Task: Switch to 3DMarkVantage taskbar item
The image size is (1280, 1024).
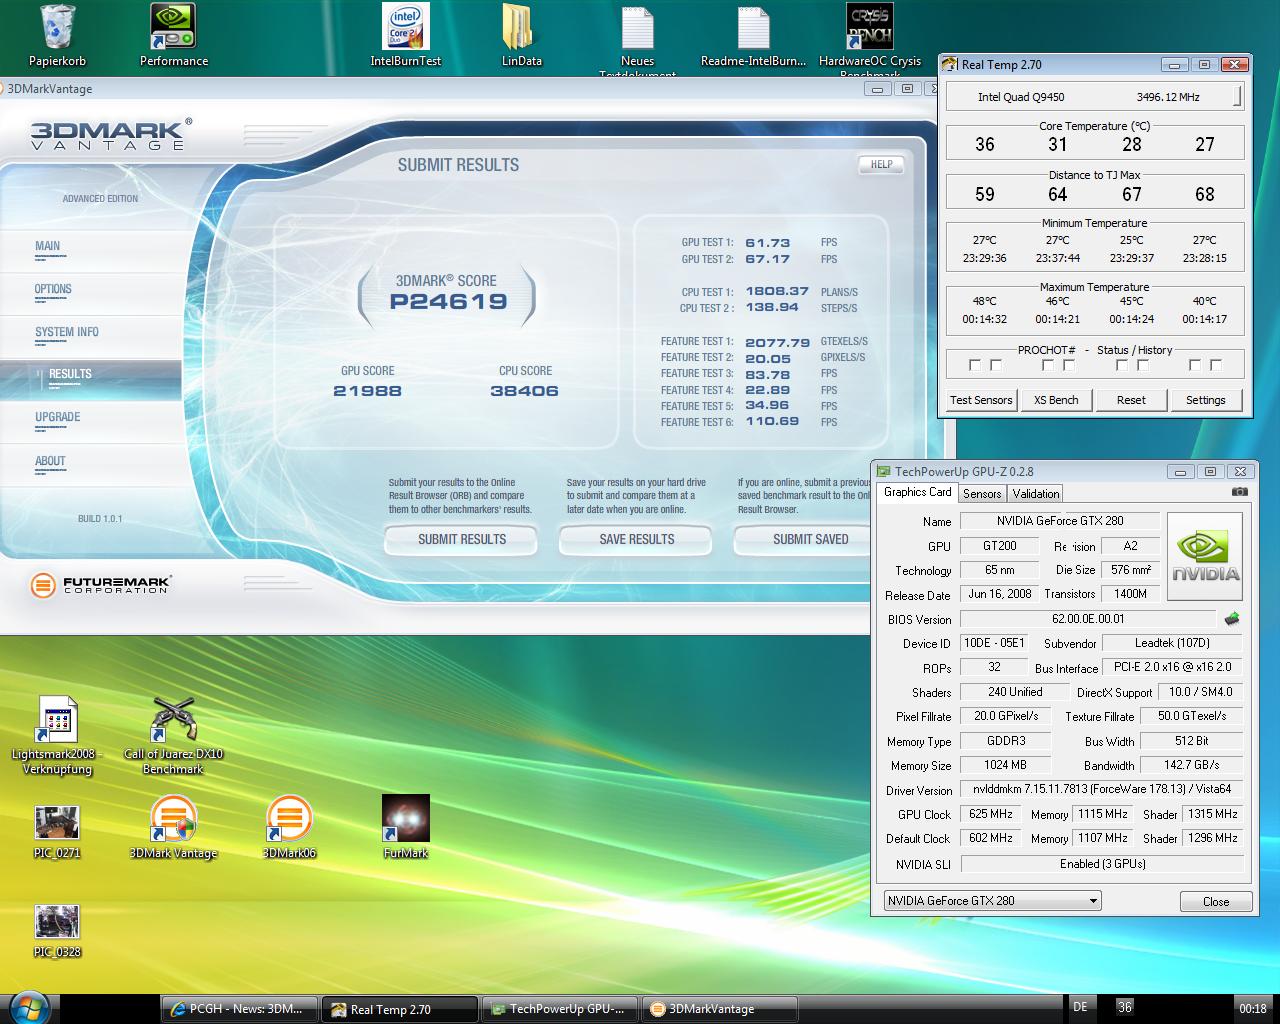Action: click(720, 1009)
